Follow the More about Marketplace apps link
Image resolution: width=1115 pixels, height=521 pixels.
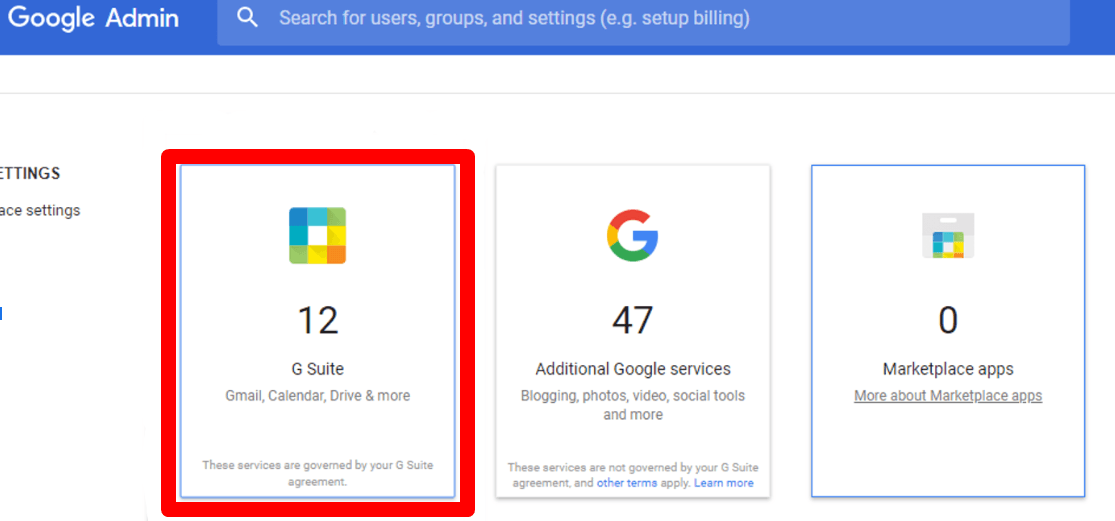coord(948,396)
